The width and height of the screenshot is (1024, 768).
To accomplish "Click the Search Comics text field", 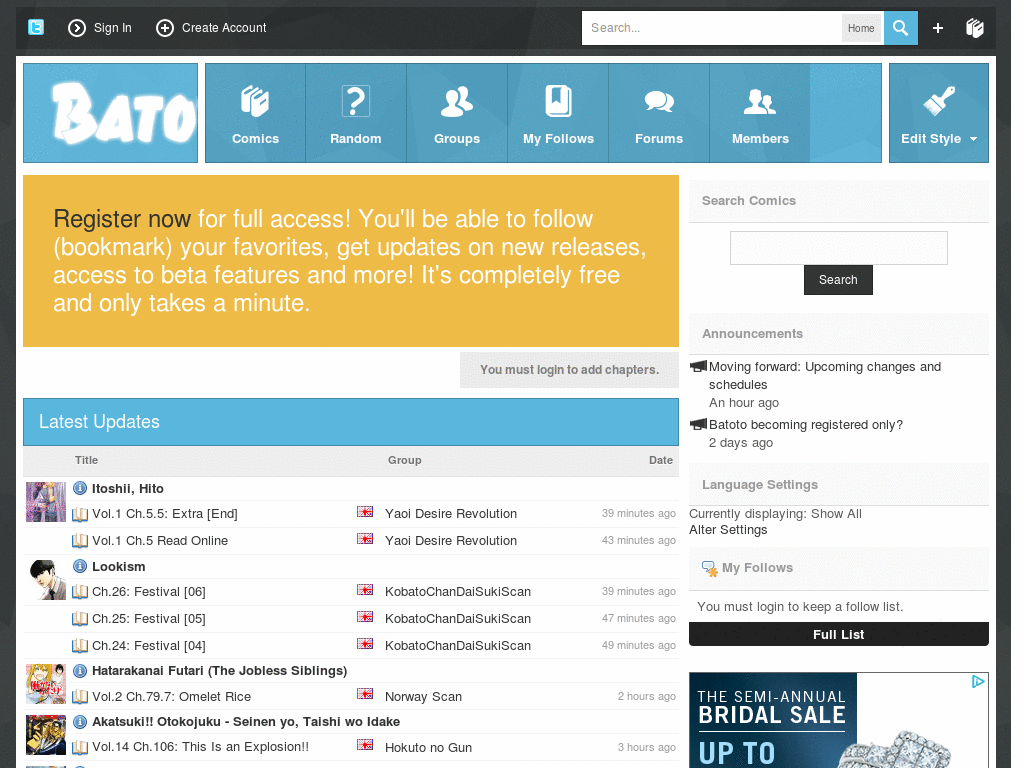I will [838, 248].
